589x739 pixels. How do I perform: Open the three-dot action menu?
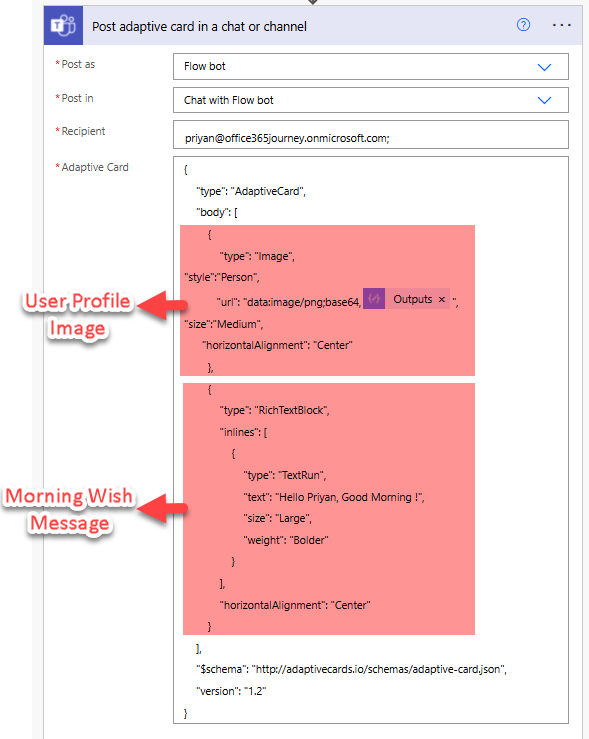point(562,25)
